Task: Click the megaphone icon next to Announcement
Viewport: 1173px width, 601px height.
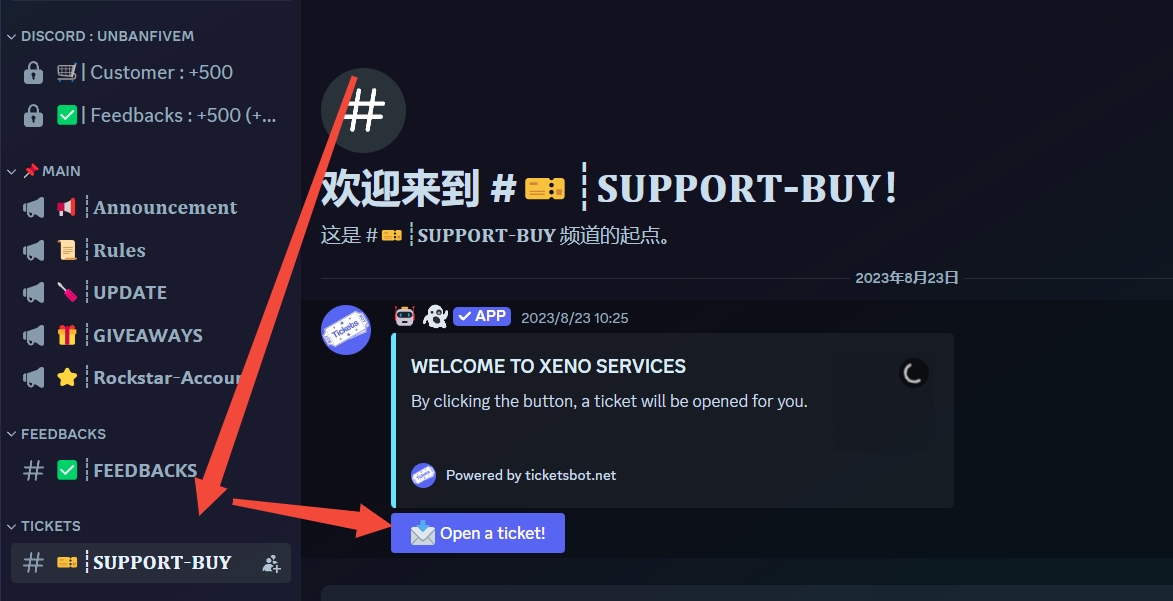Action: [34, 207]
